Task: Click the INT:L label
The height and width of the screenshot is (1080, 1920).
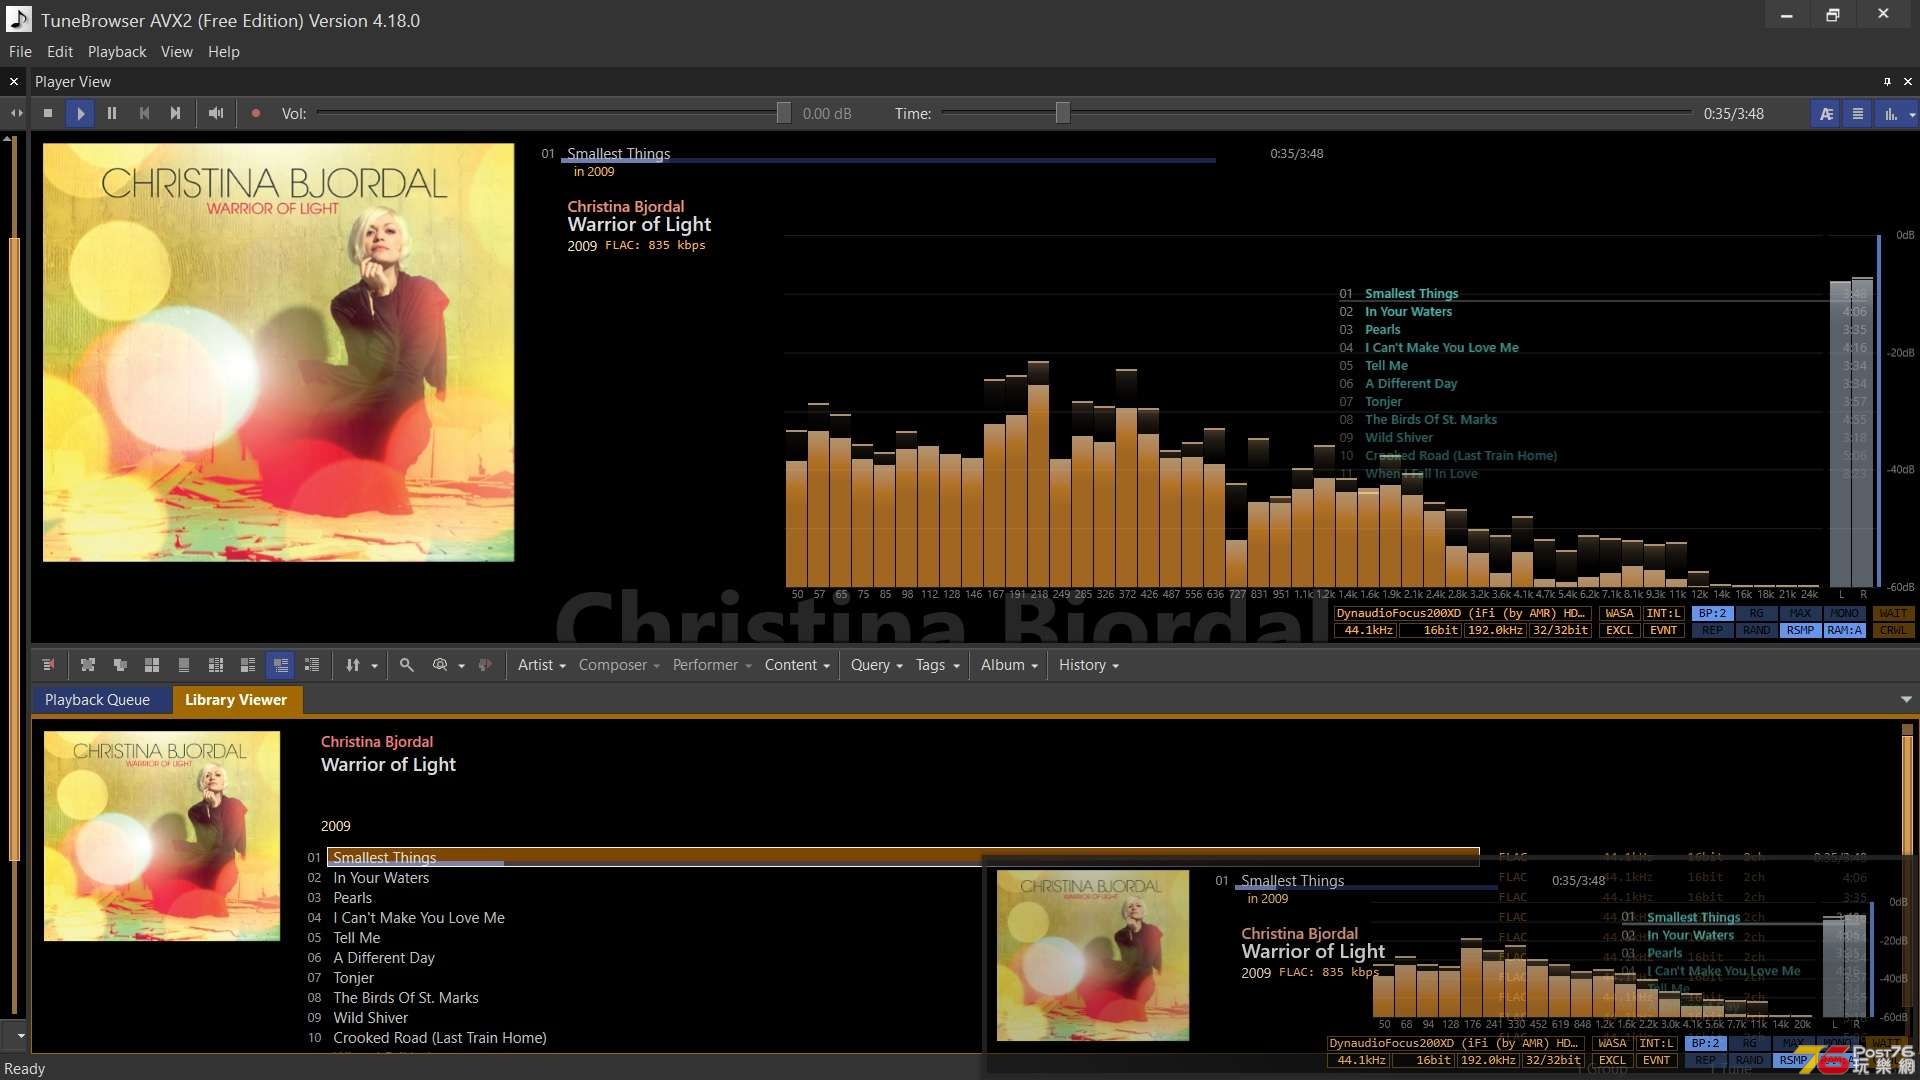Action: tap(1664, 614)
